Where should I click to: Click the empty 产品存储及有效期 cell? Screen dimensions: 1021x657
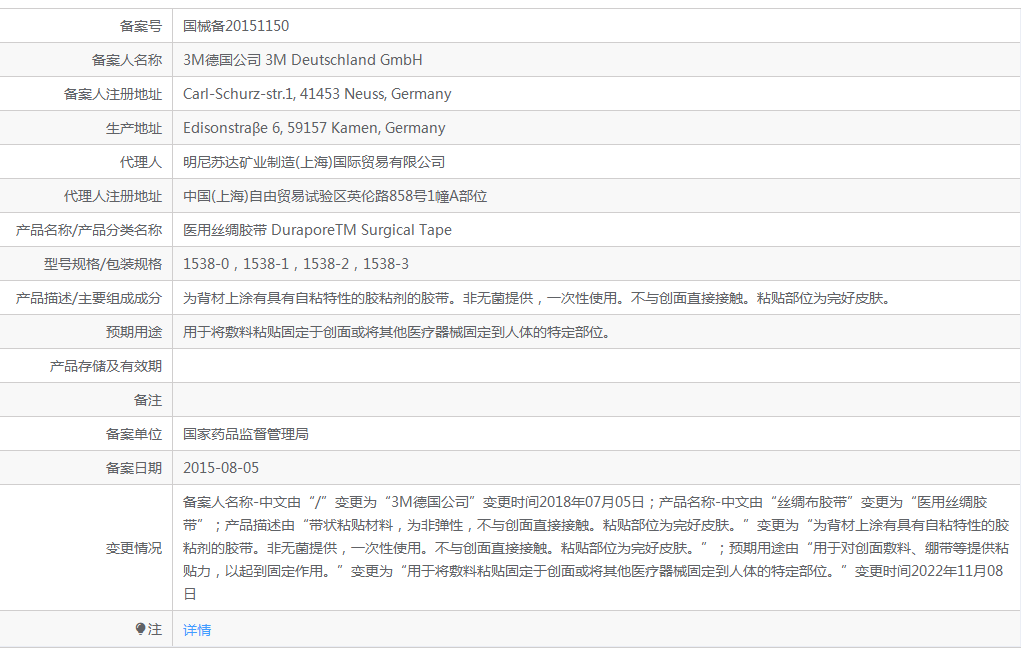pyautogui.click(x=500, y=365)
